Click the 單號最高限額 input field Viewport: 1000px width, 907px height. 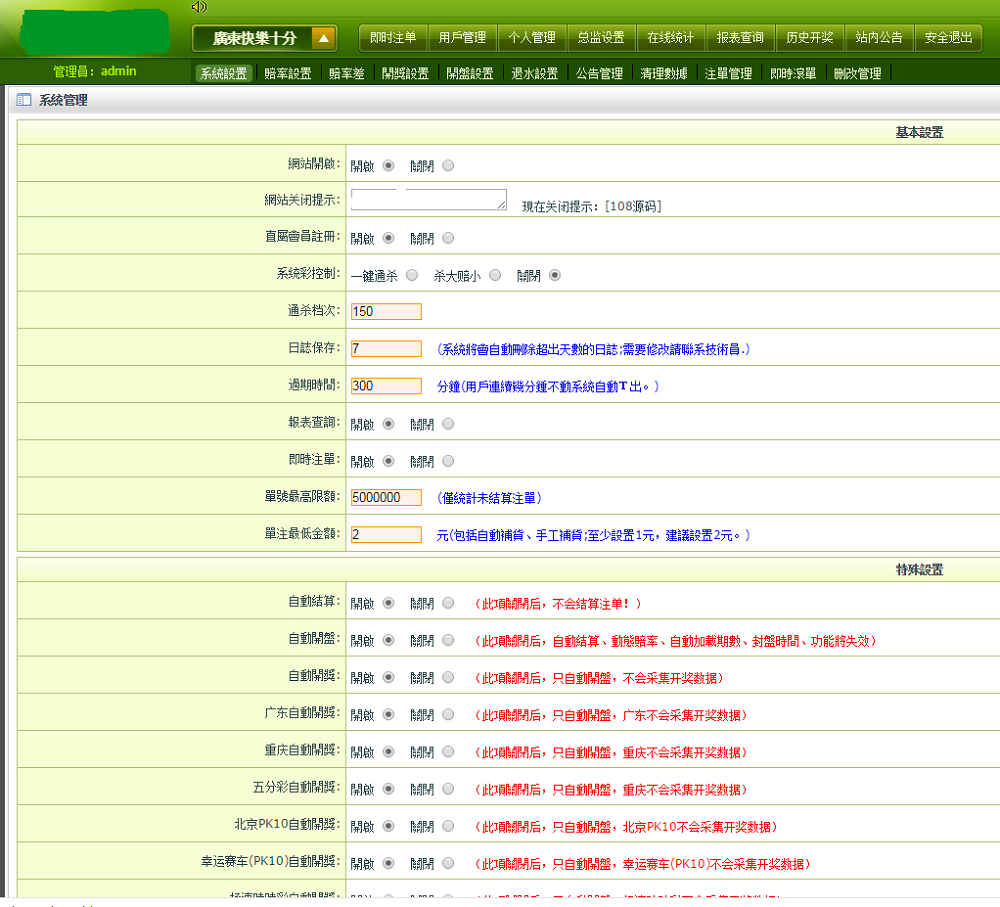[x=386, y=498]
